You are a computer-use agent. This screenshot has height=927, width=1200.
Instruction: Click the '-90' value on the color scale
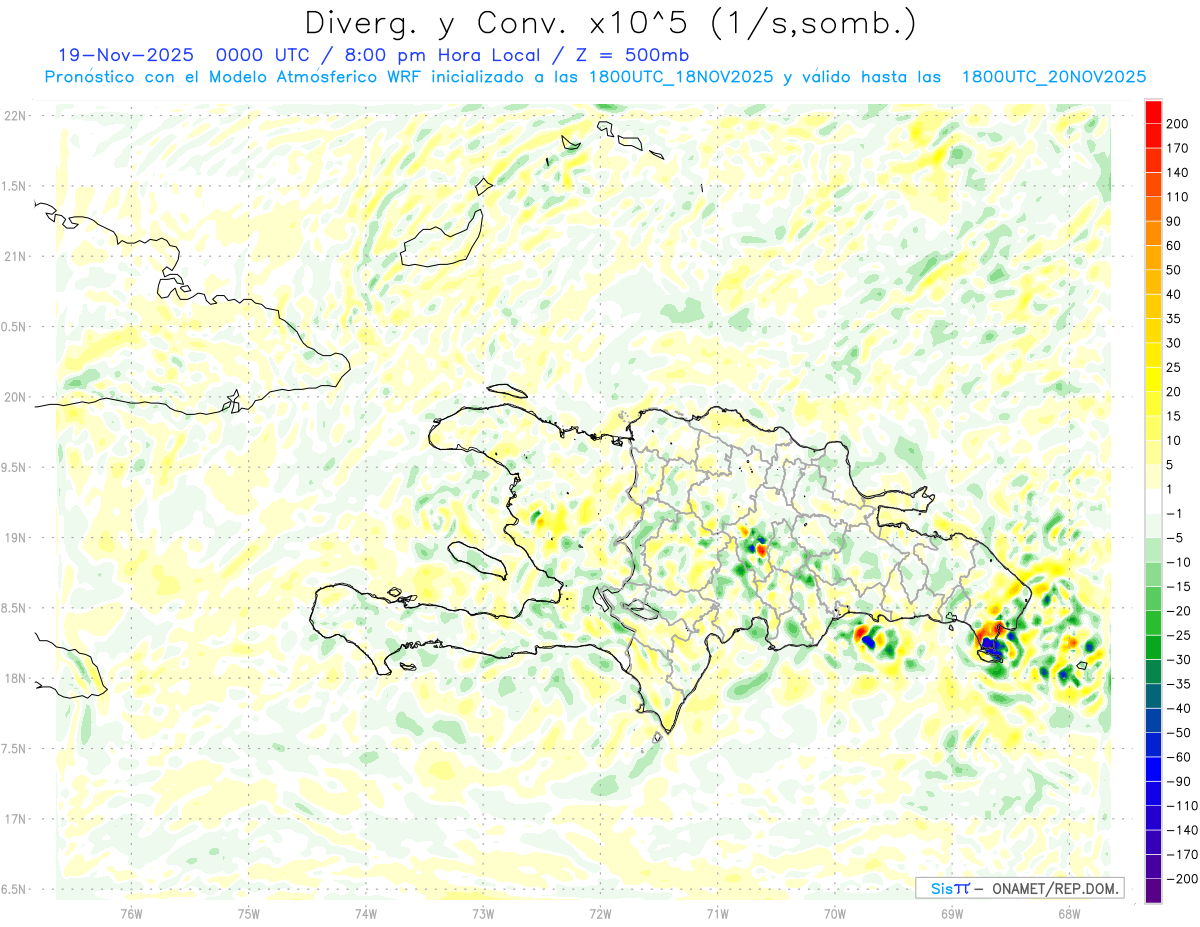(1178, 781)
